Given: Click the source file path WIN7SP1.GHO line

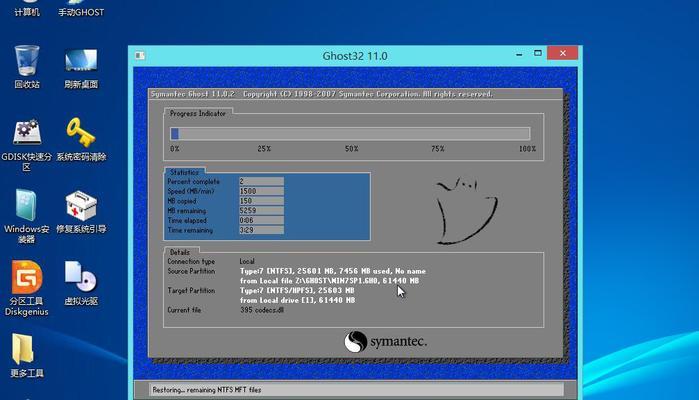Looking at the screenshot, I should tap(329, 281).
